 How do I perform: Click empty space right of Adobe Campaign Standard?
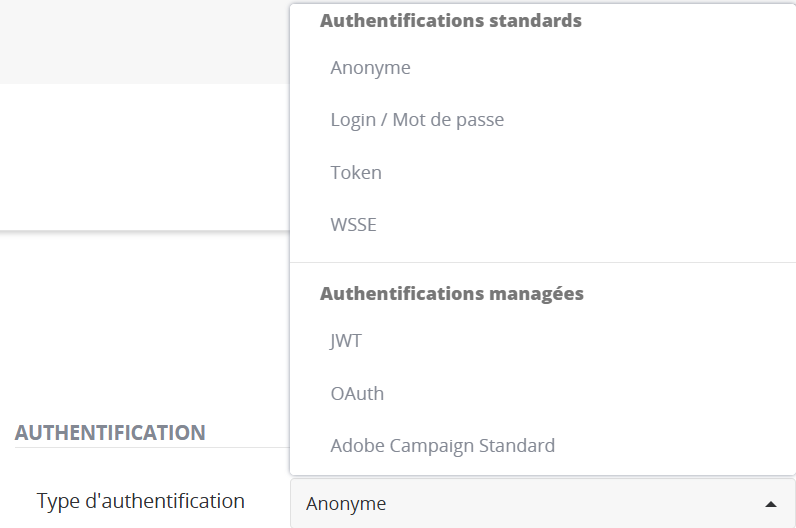[680, 445]
